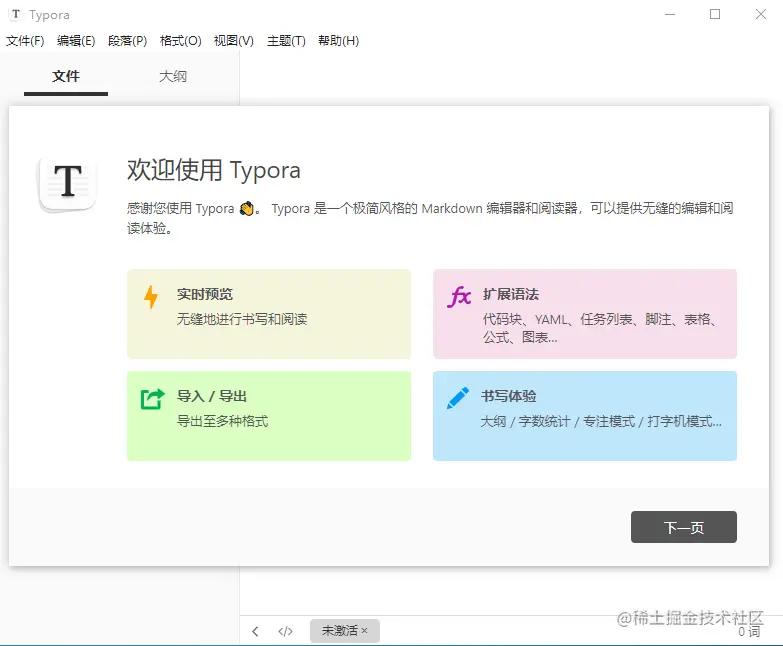The image size is (783, 646).
Task: Click the blue pencil 书写体验 icon
Action: [458, 398]
